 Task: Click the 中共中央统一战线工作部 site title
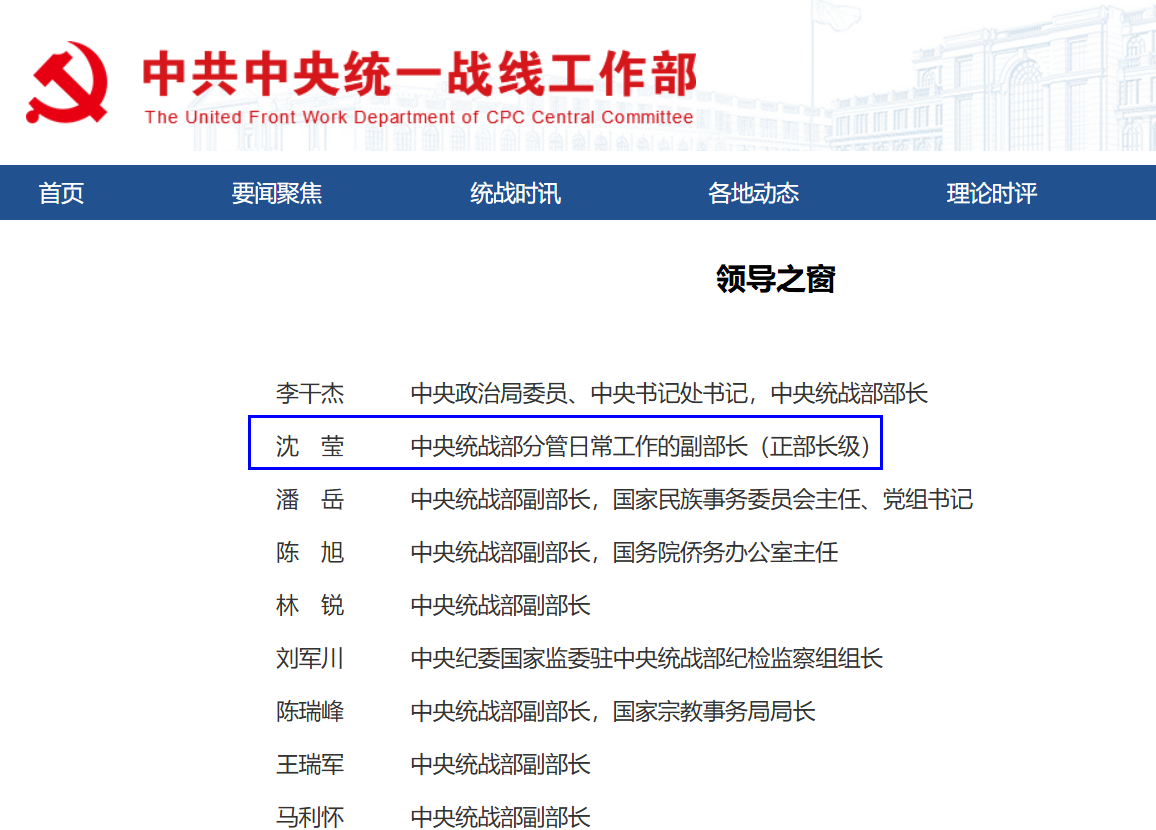(419, 74)
